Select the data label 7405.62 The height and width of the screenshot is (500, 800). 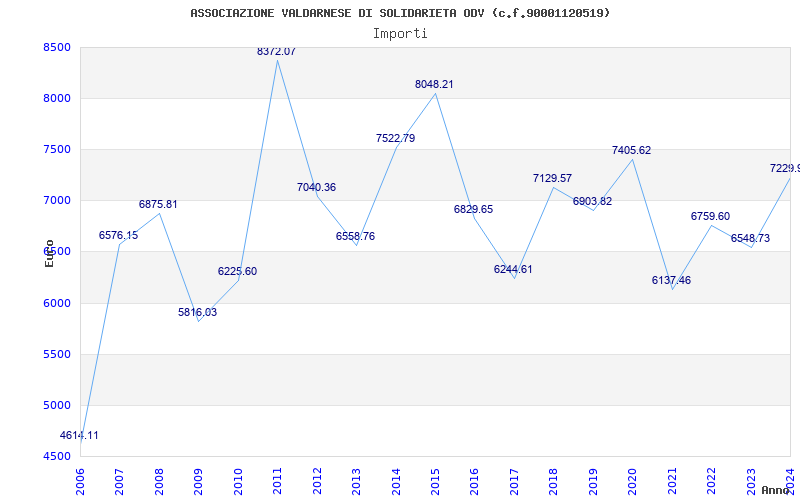632,151
